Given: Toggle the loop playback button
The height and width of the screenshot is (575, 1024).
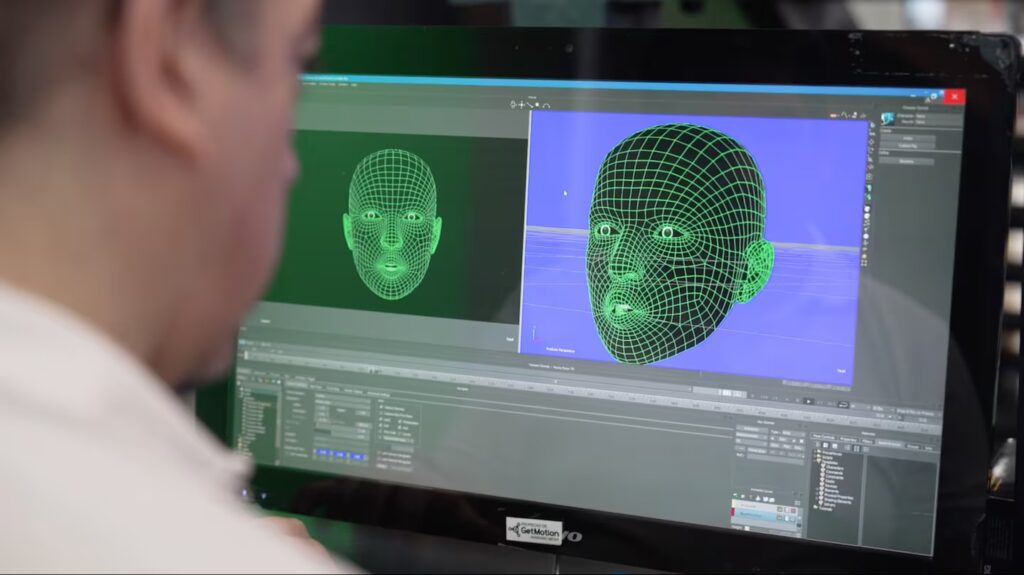Looking at the screenshot, I should [x=843, y=404].
